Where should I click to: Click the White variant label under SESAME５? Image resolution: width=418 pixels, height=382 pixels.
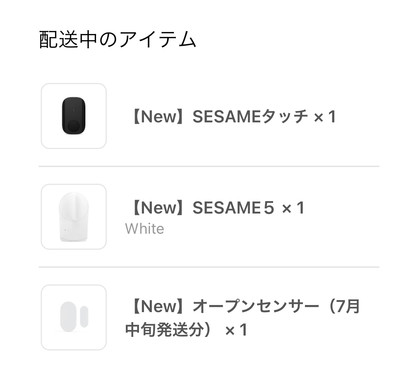[x=145, y=229]
